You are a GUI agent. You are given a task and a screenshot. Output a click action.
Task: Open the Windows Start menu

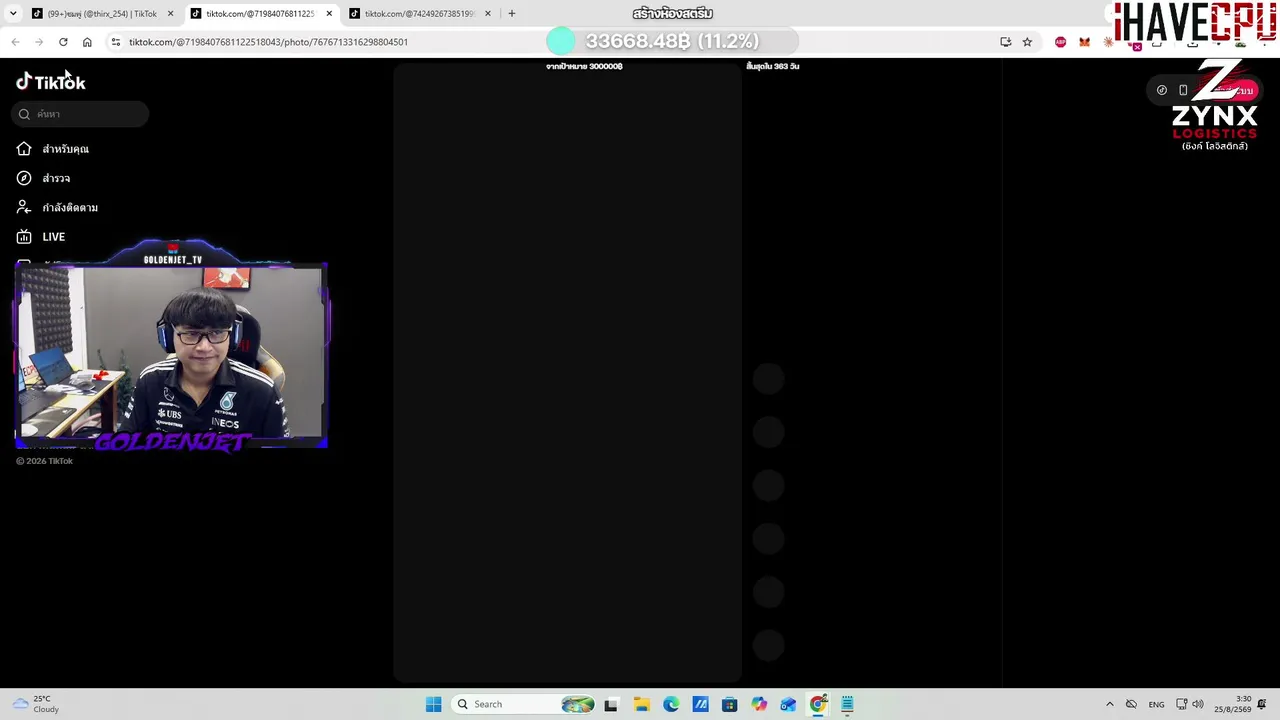433,704
